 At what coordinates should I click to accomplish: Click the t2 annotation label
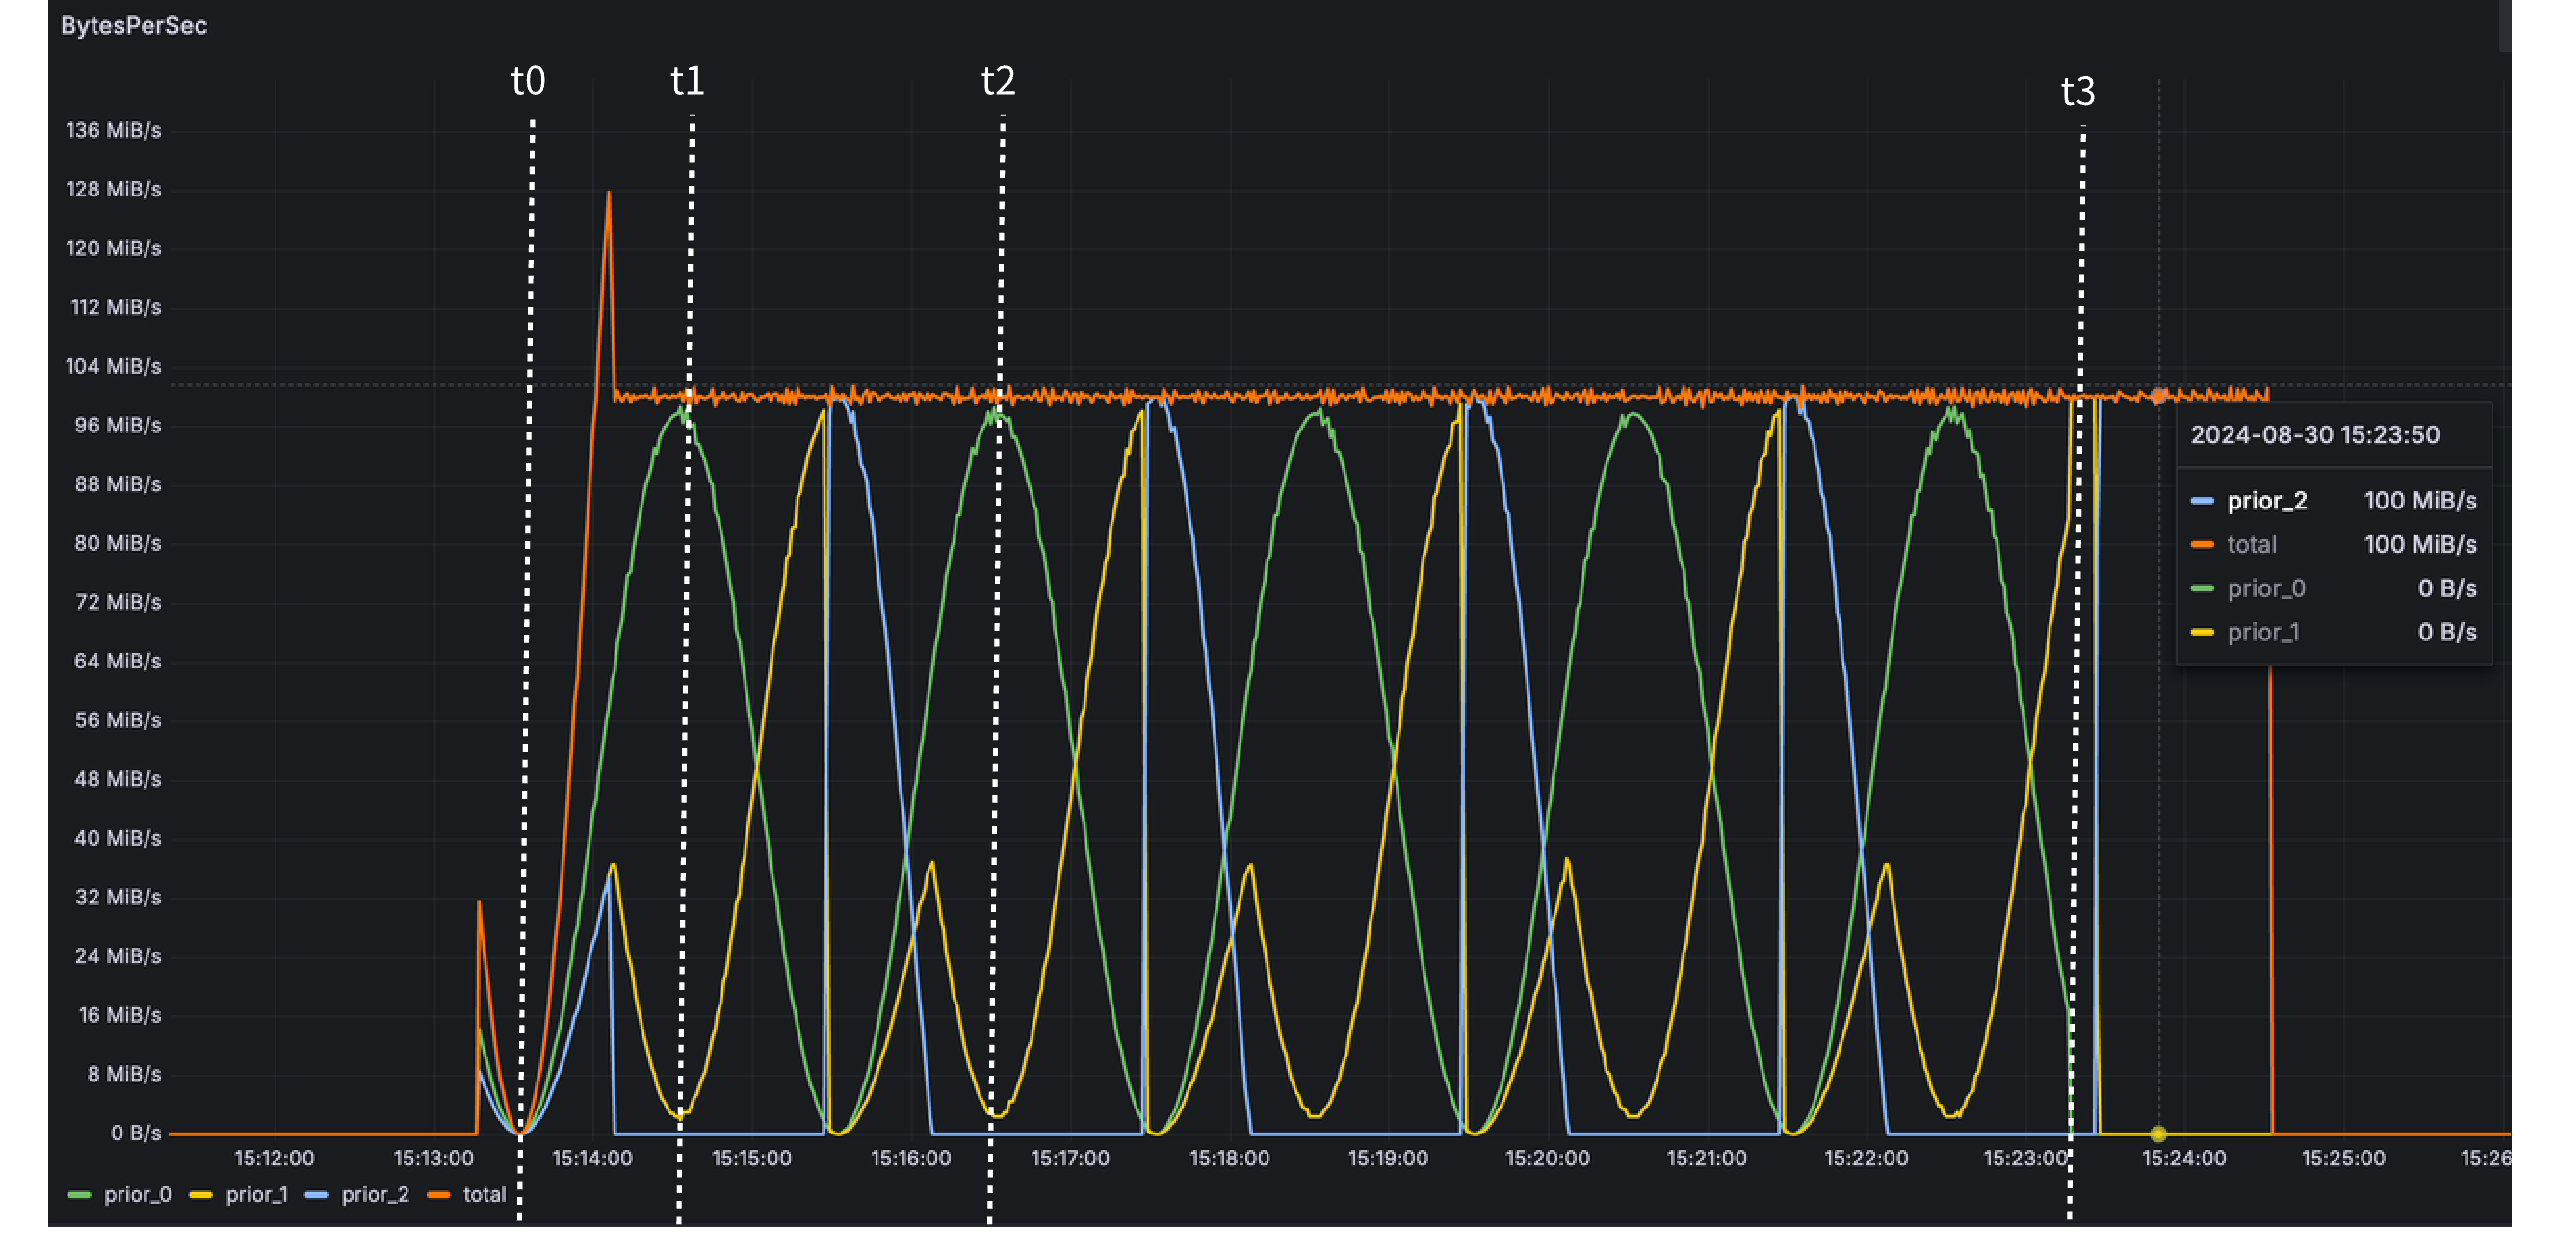[x=998, y=81]
